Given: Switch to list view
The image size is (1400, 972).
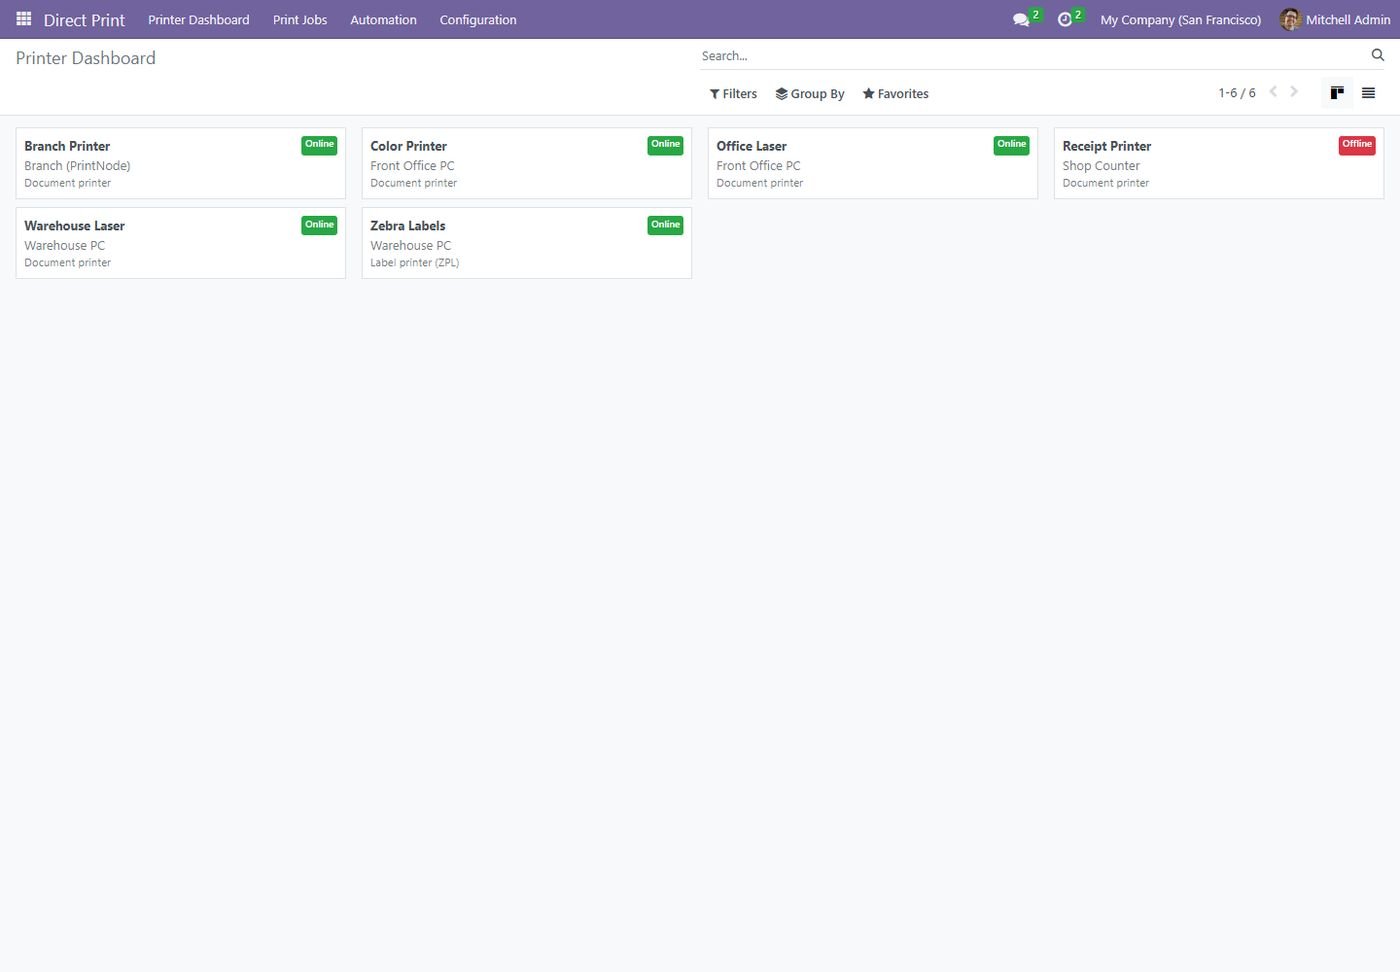Looking at the screenshot, I should pos(1368,93).
